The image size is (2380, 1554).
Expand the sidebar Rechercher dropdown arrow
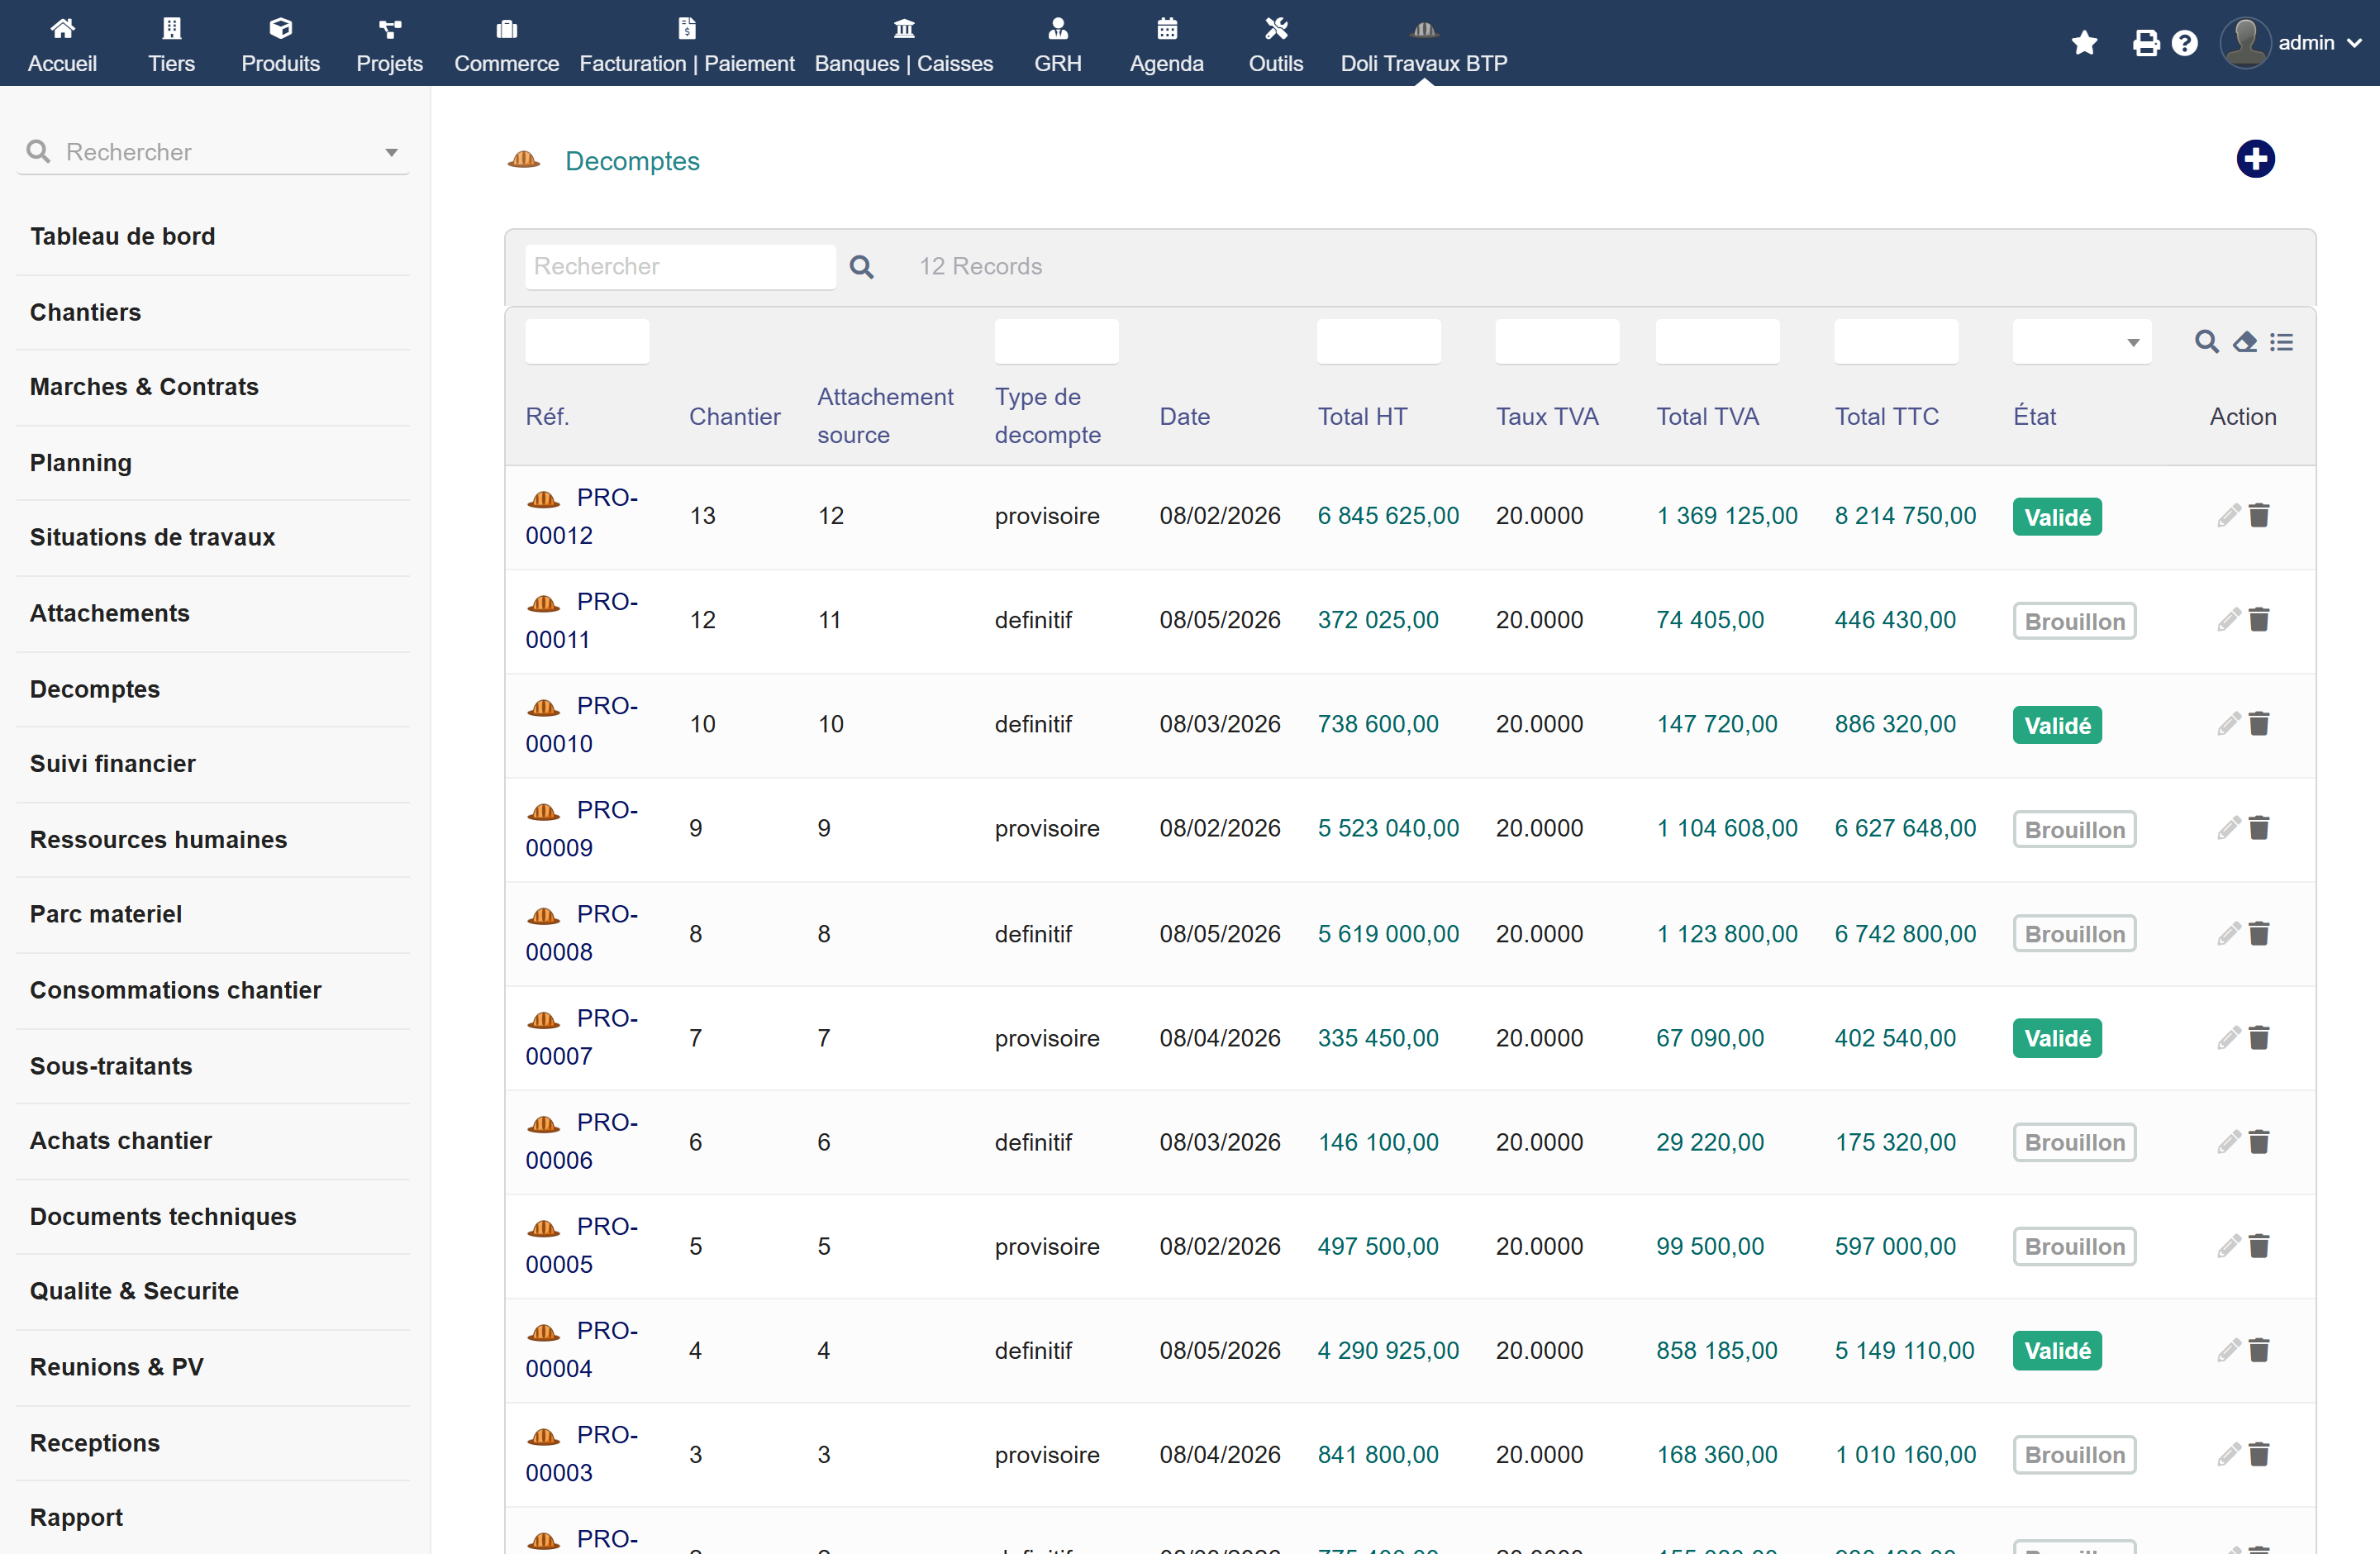pos(391,152)
